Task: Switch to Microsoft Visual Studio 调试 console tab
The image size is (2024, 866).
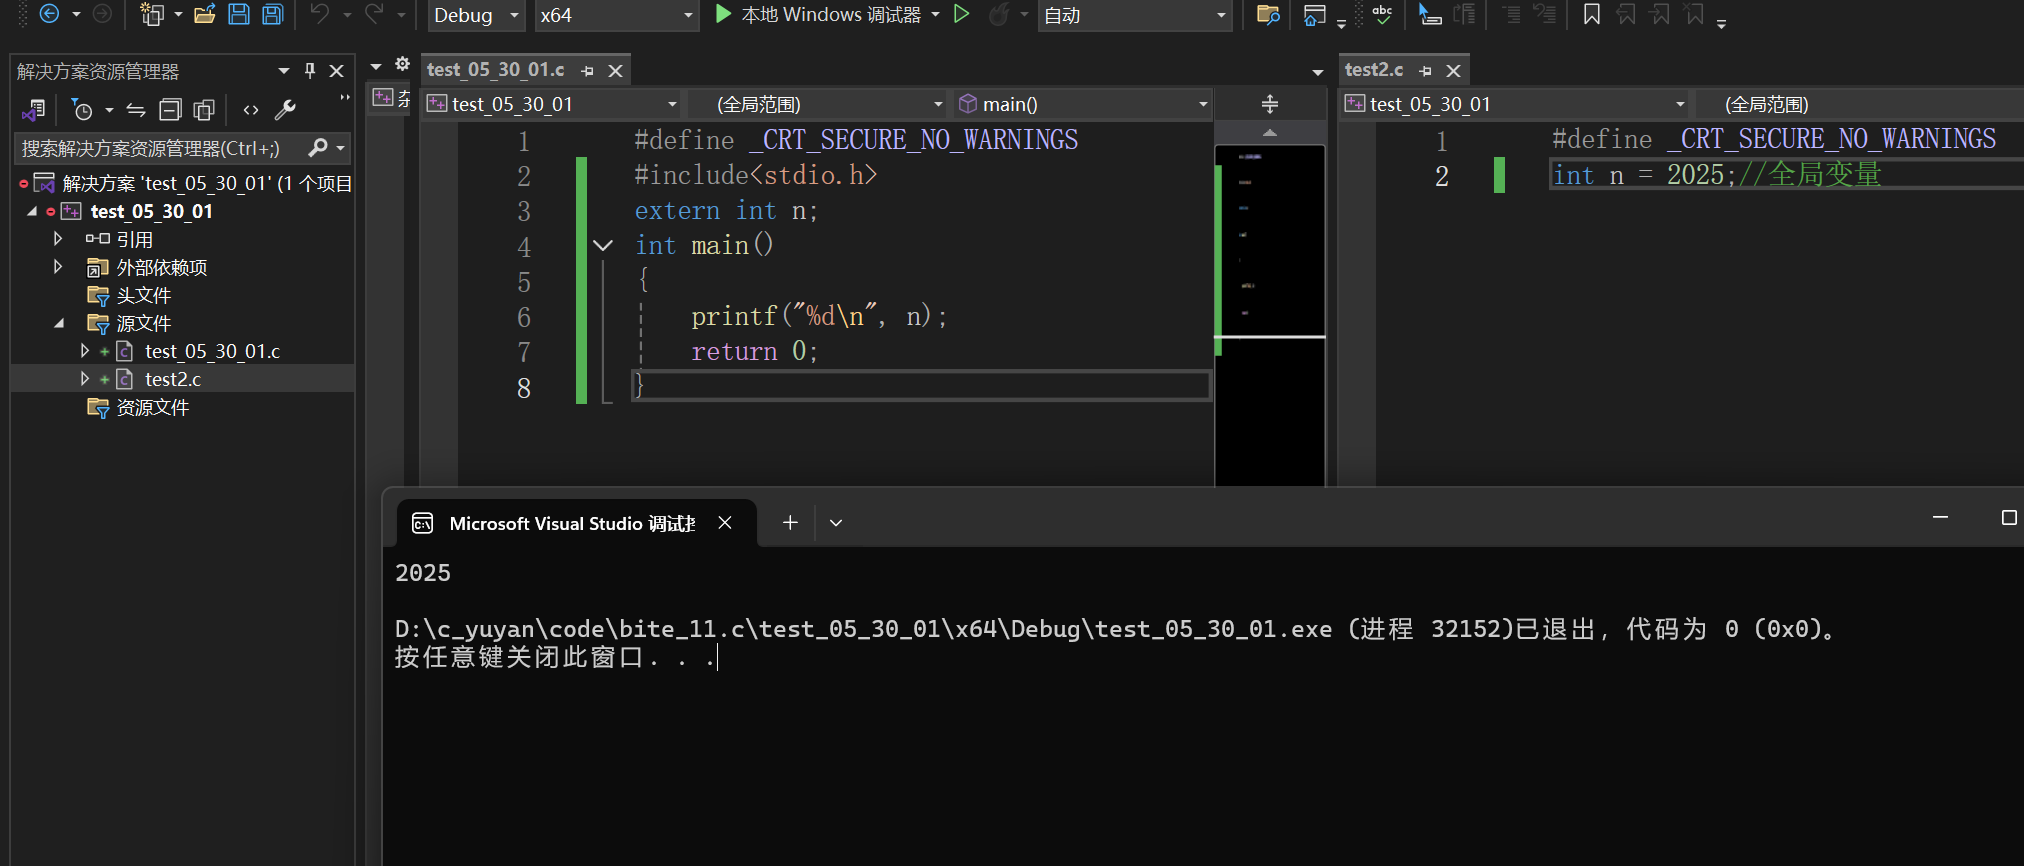Action: click(x=570, y=523)
